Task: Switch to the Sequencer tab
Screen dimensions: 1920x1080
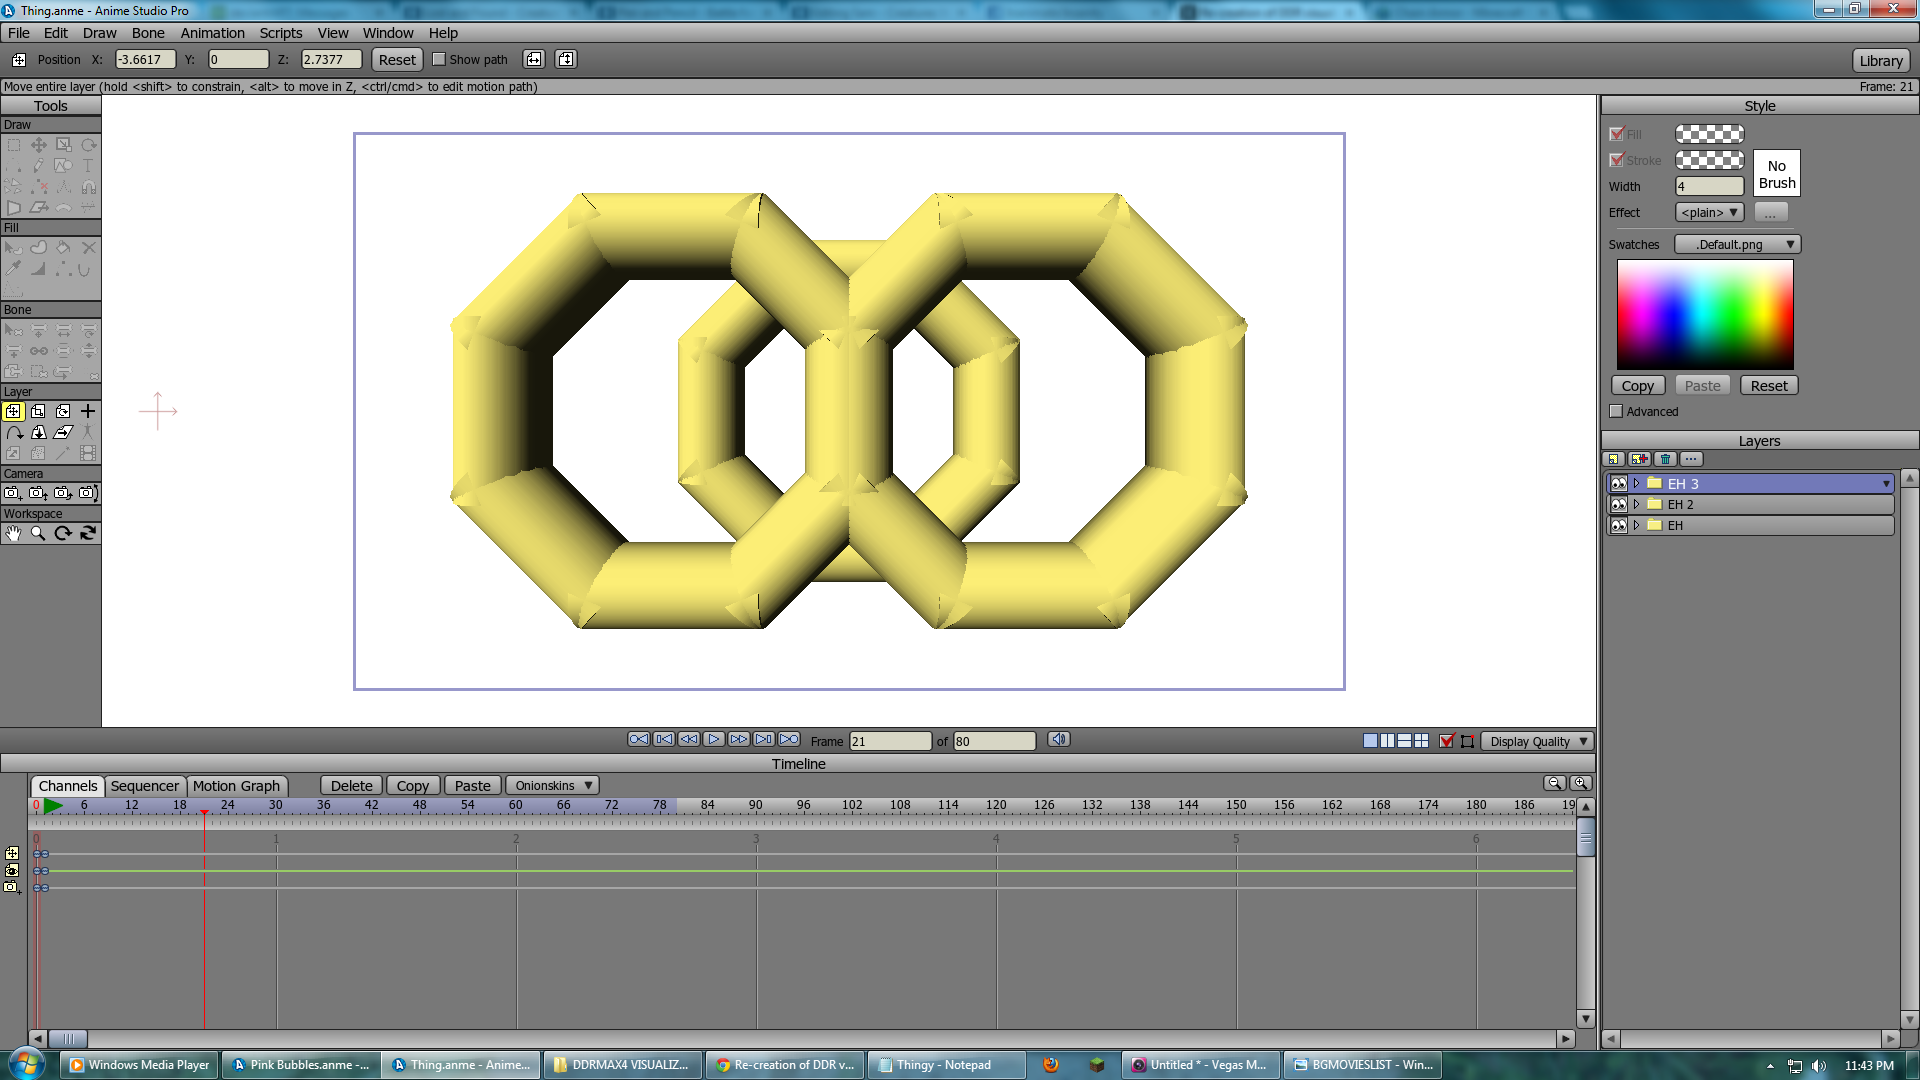Action: [144, 786]
